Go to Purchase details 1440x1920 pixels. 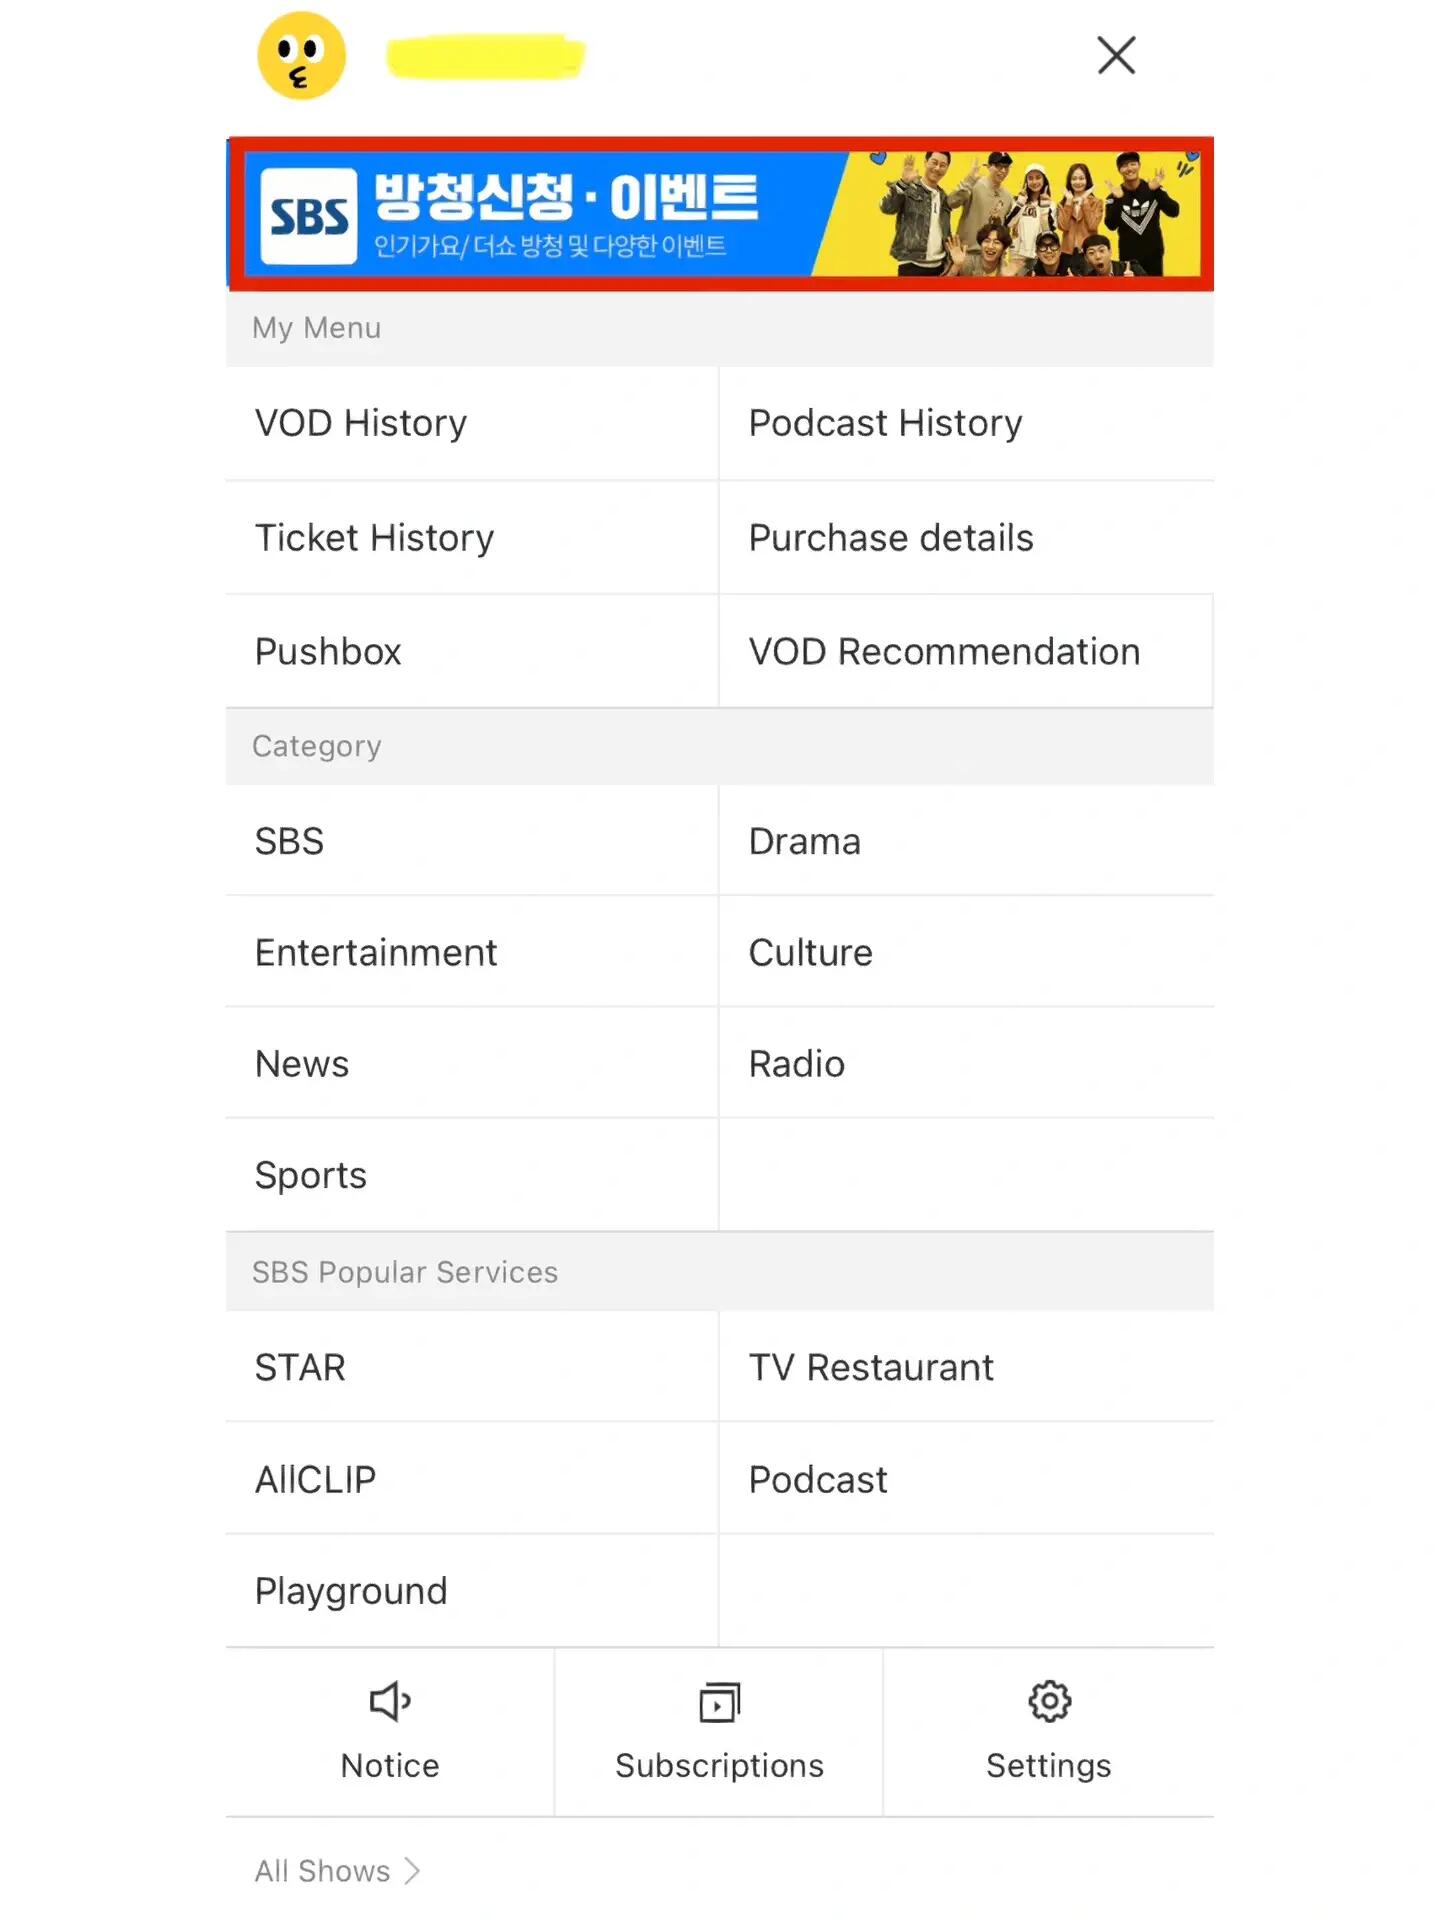pos(967,538)
